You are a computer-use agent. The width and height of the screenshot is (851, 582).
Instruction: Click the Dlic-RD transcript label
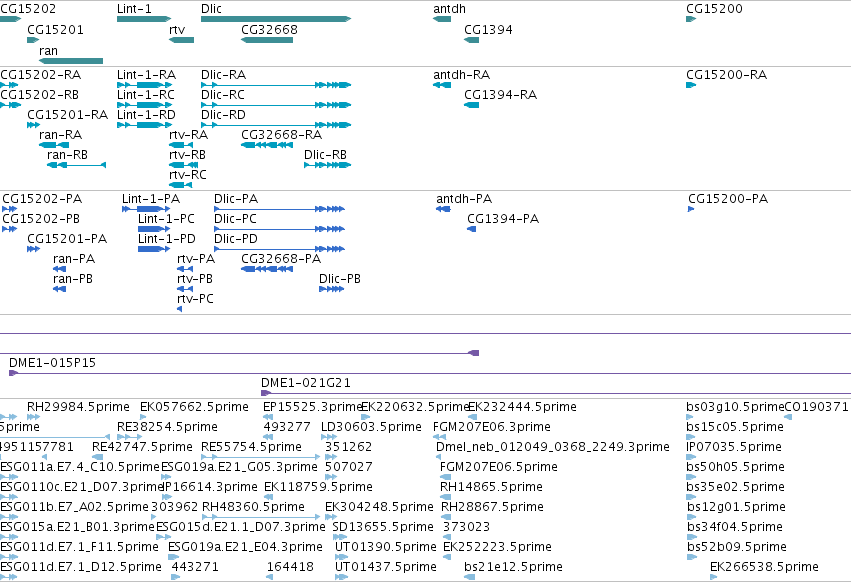223,115
